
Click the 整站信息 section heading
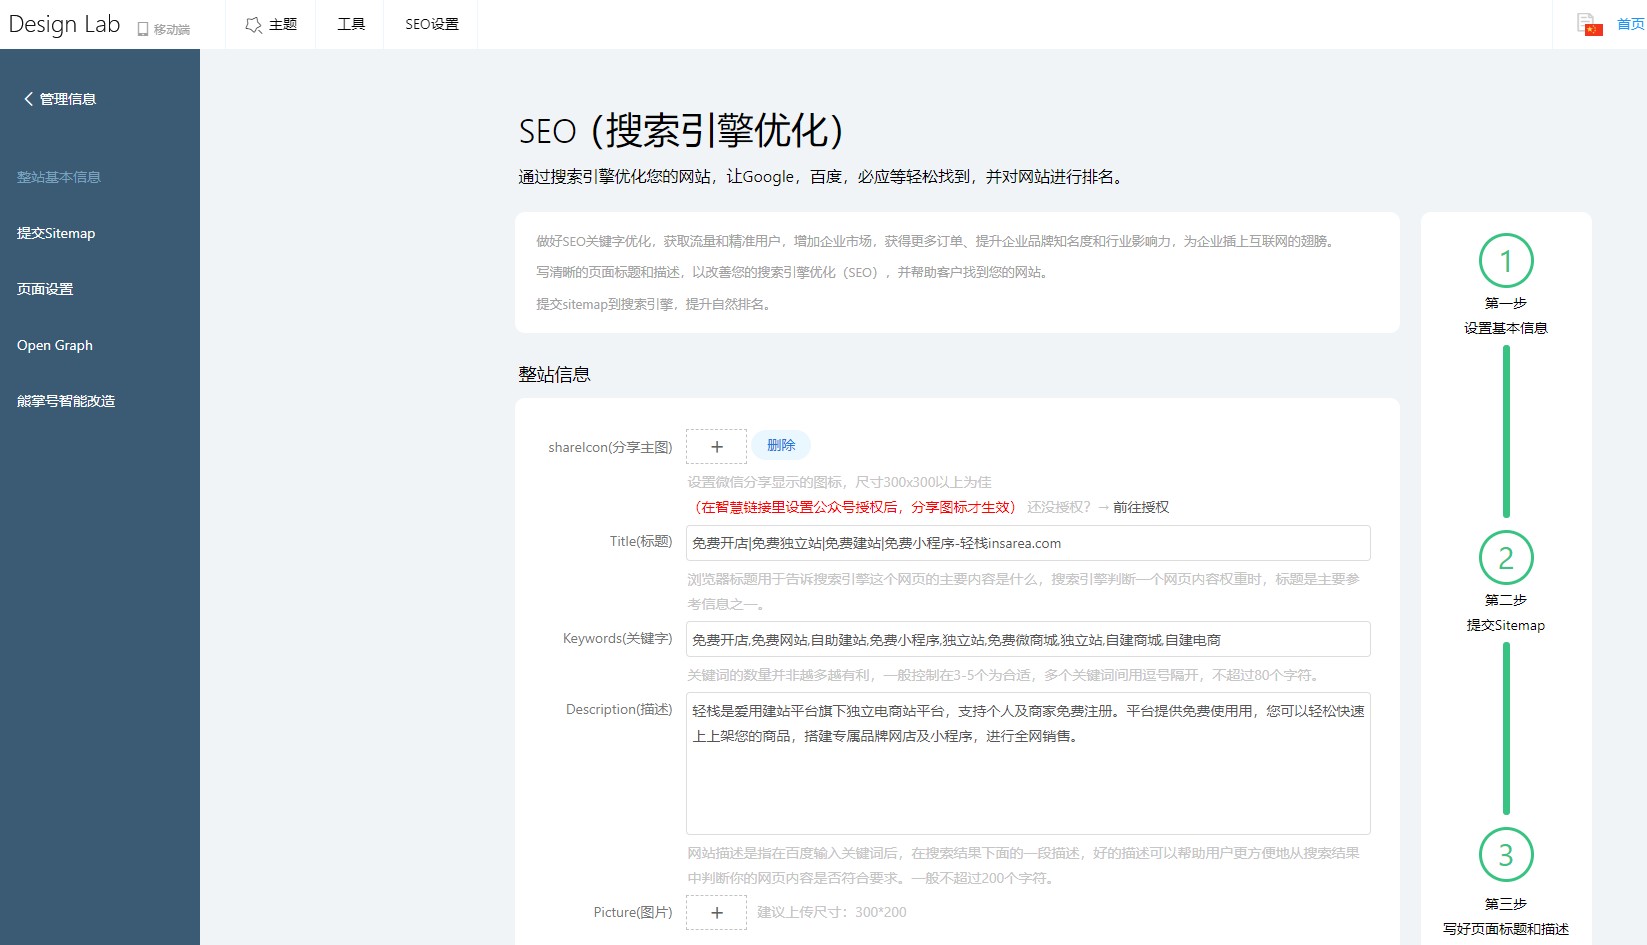coord(554,375)
